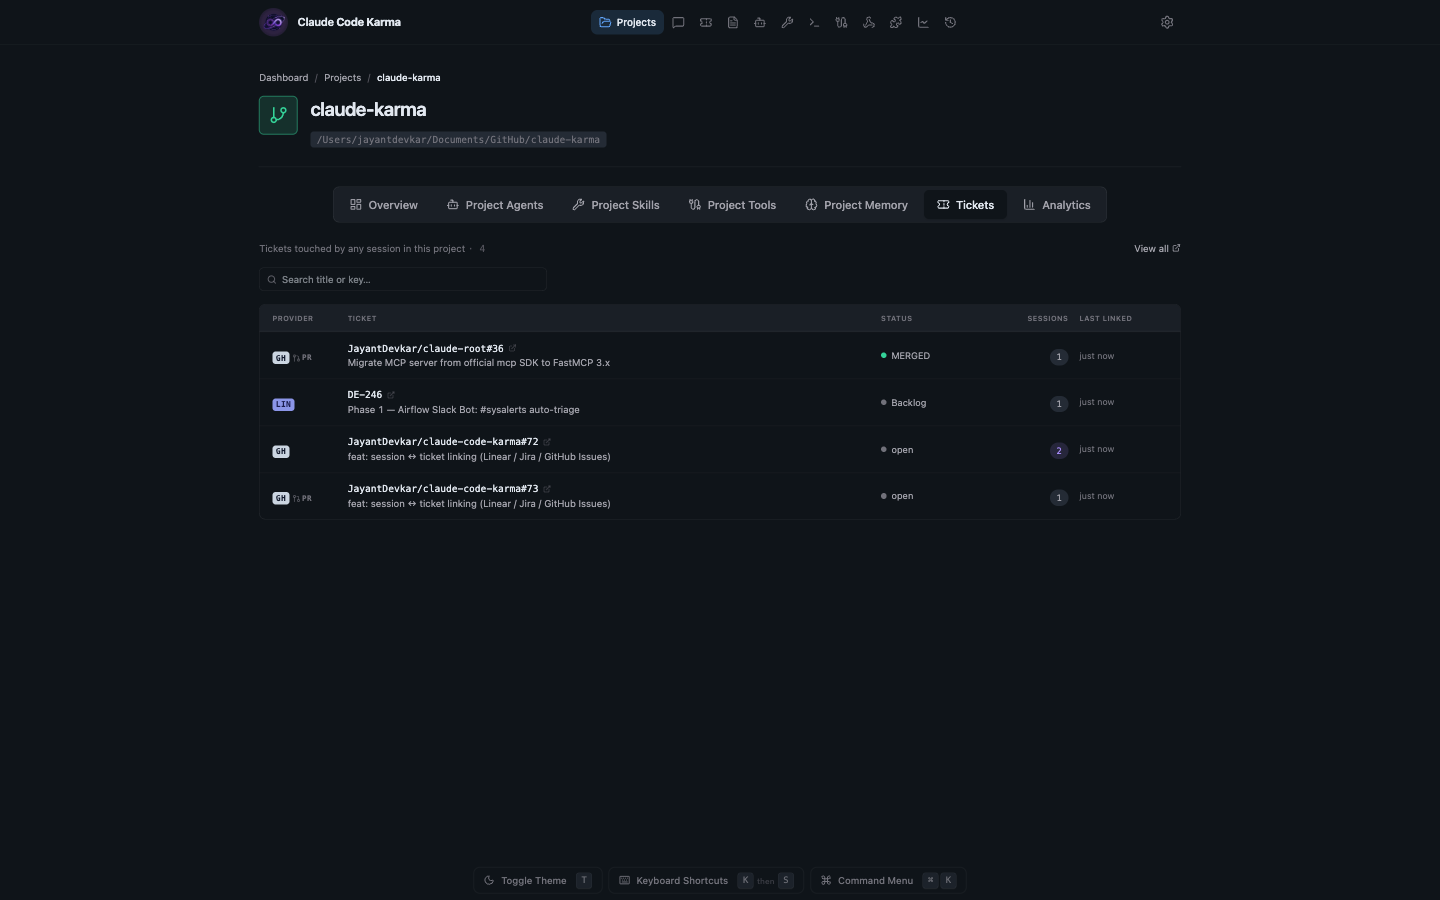The height and width of the screenshot is (900, 1440).
Task: Open ticket JayantDevkar/claude-code-karma#72
Action: click(443, 442)
